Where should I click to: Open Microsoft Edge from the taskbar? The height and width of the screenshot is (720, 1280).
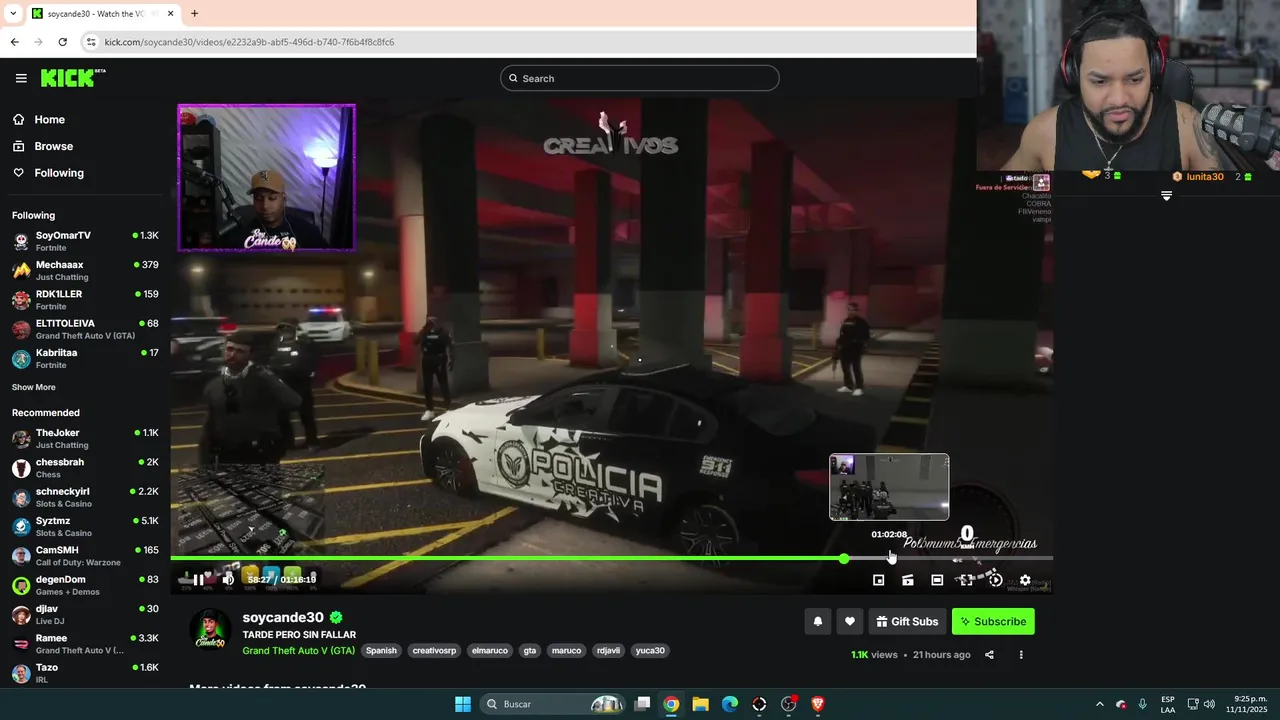(x=730, y=704)
